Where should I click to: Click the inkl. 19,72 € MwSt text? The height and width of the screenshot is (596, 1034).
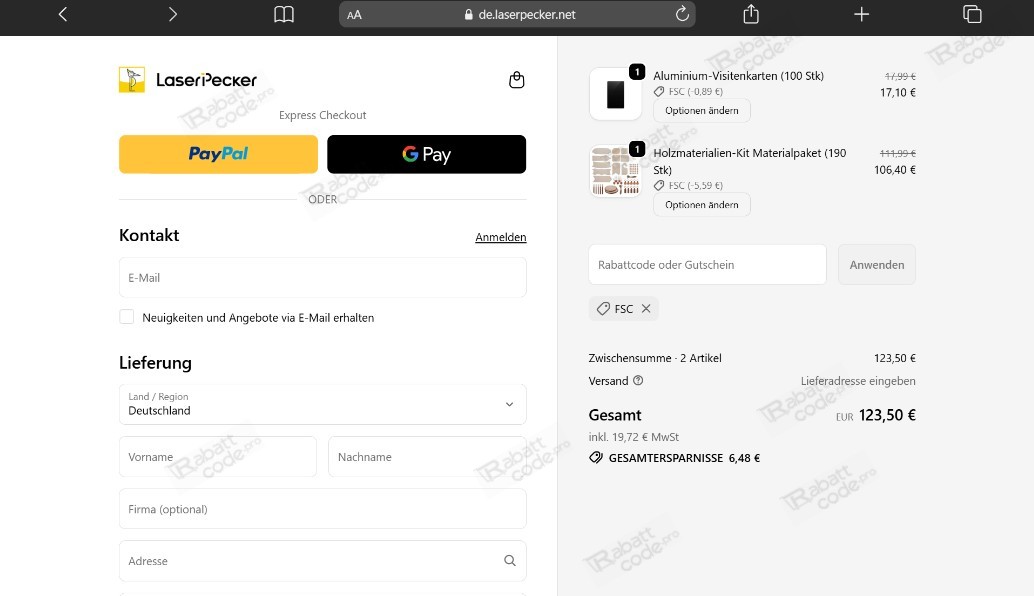click(634, 437)
